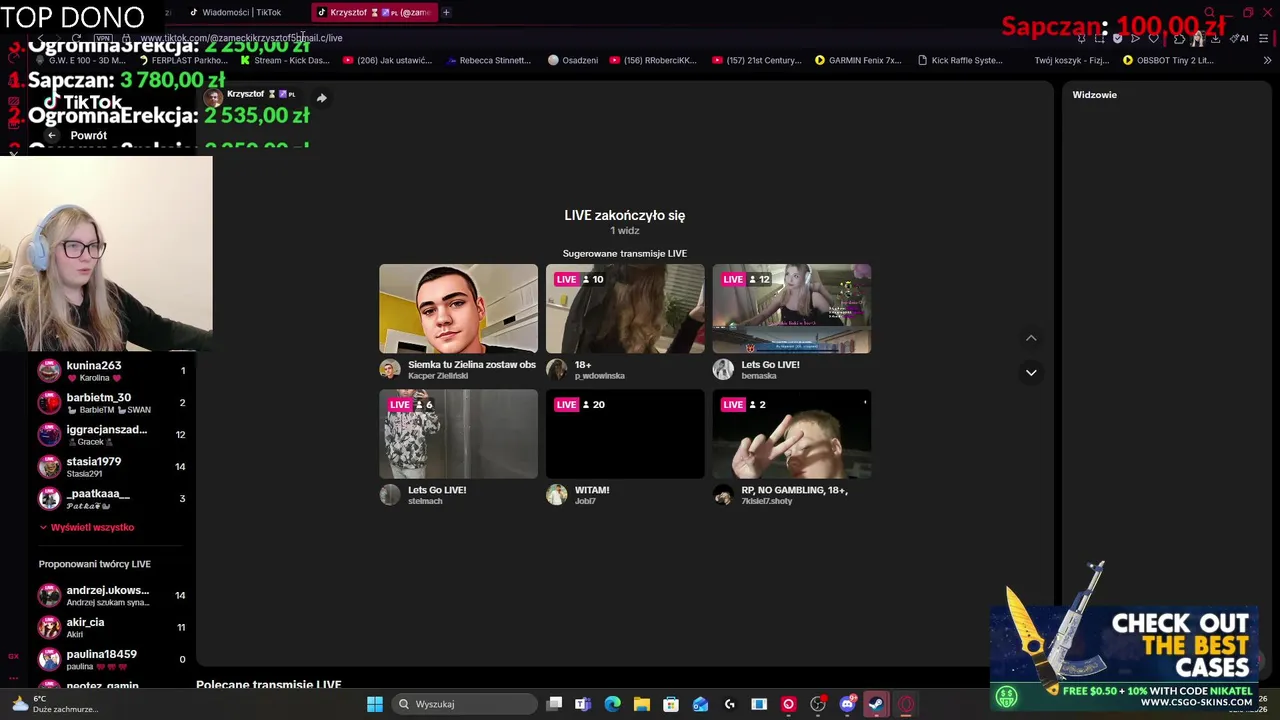Click the Wyszukaj taskbar search box
This screenshot has width=1280, height=720.
(464, 704)
